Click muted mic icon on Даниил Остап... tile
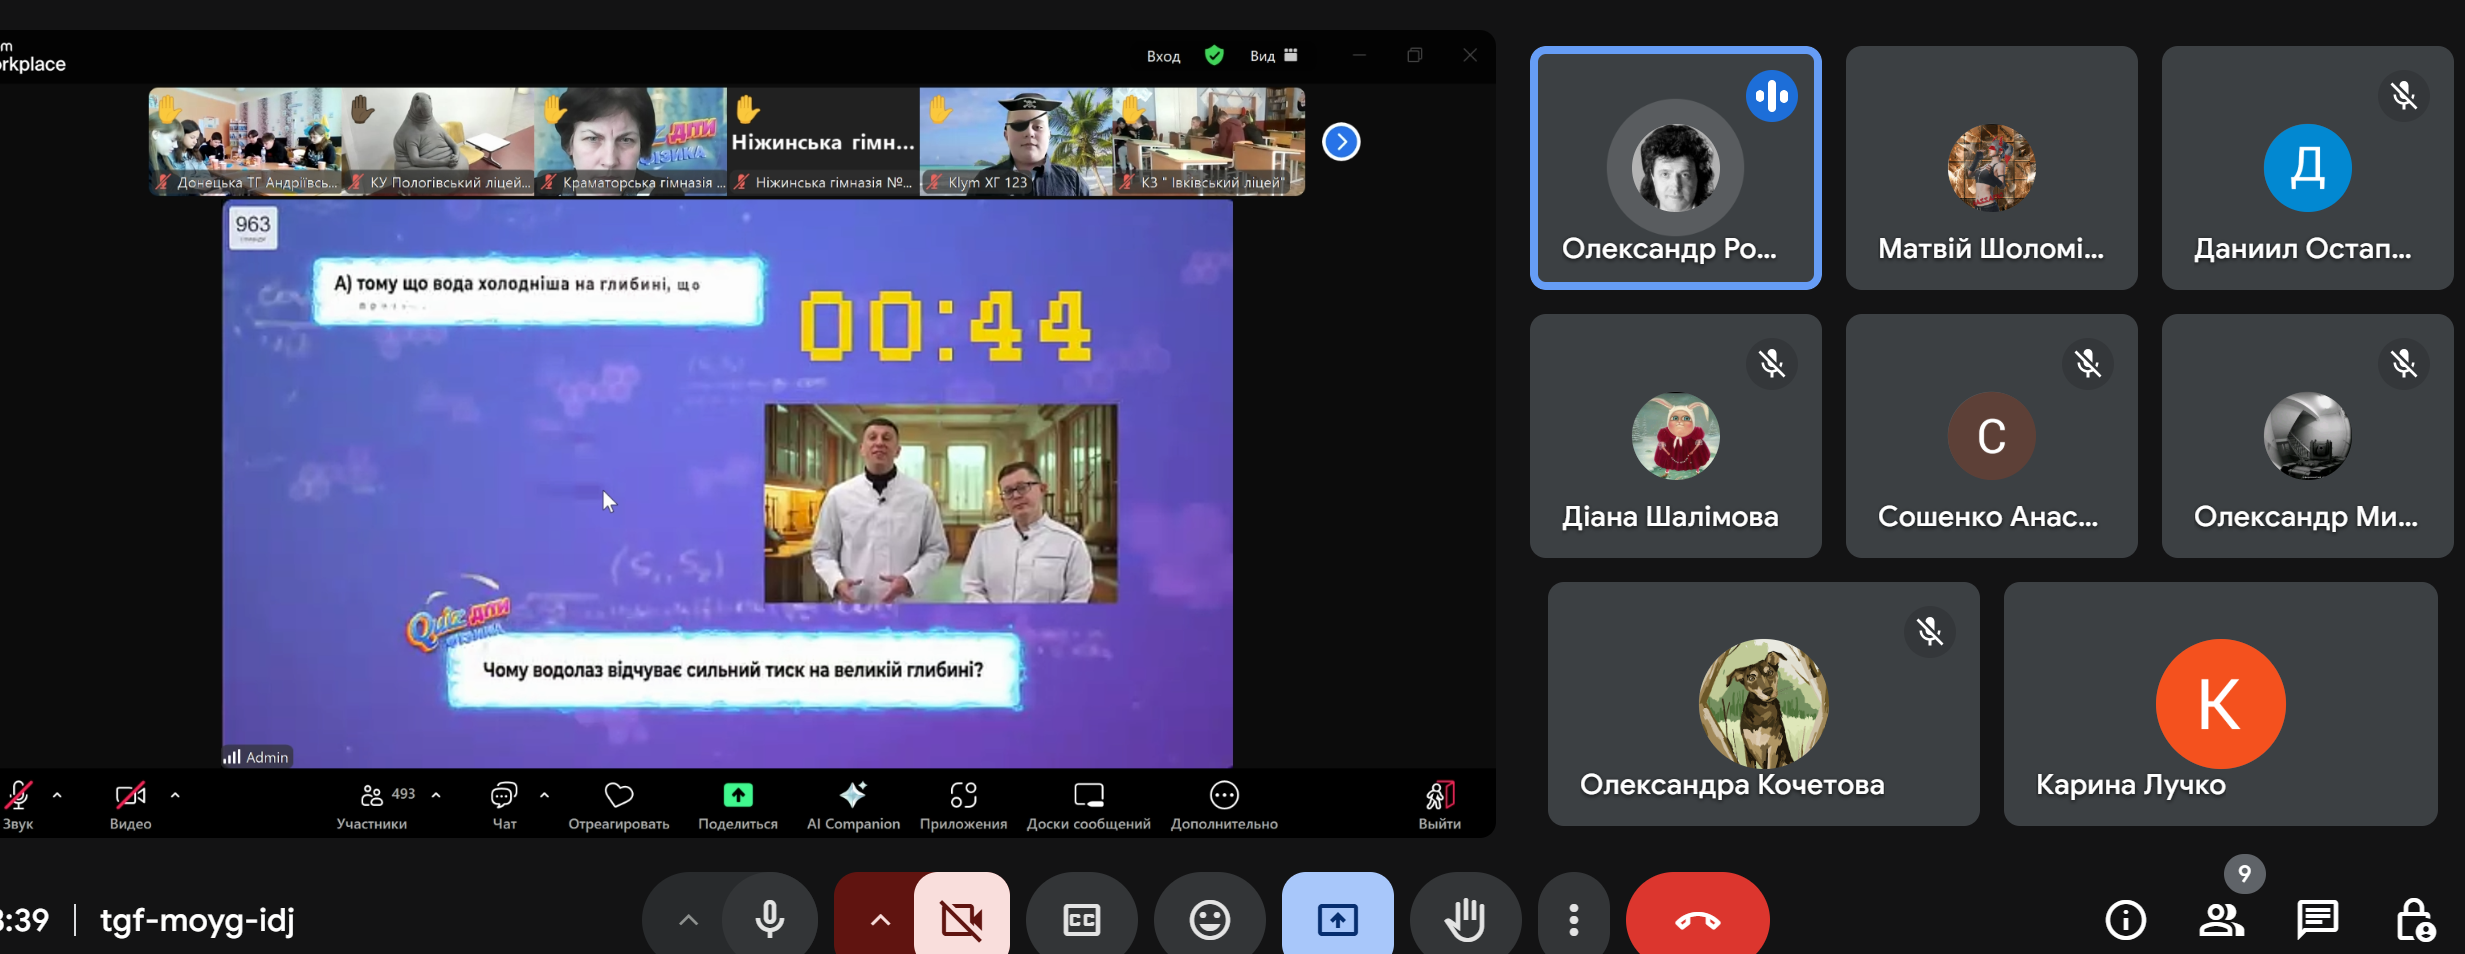The height and width of the screenshot is (954, 2465). 2403,96
